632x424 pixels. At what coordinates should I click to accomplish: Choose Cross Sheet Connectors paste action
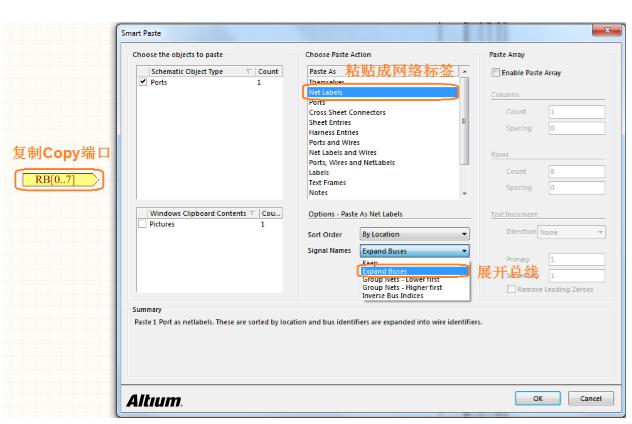pyautogui.click(x=347, y=111)
